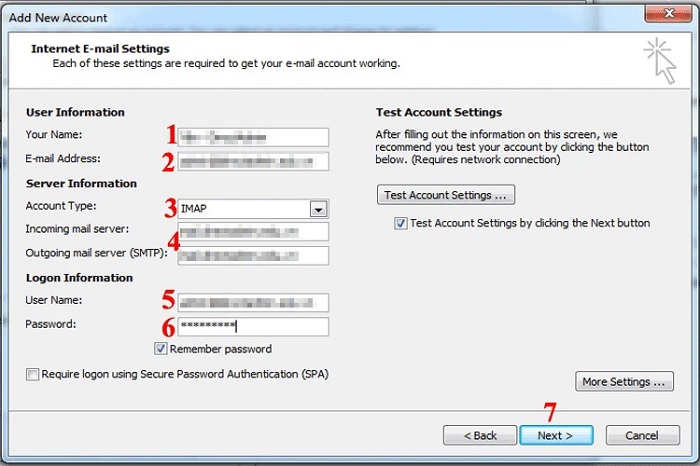The height and width of the screenshot is (466, 700).
Task: Cancel the account setup
Action: [641, 435]
